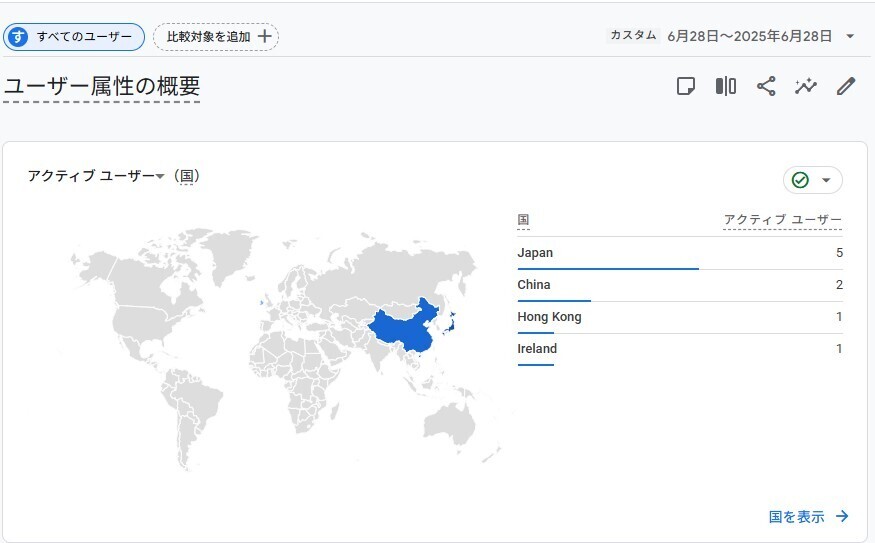Click the plus icon to add comparison

264,37
